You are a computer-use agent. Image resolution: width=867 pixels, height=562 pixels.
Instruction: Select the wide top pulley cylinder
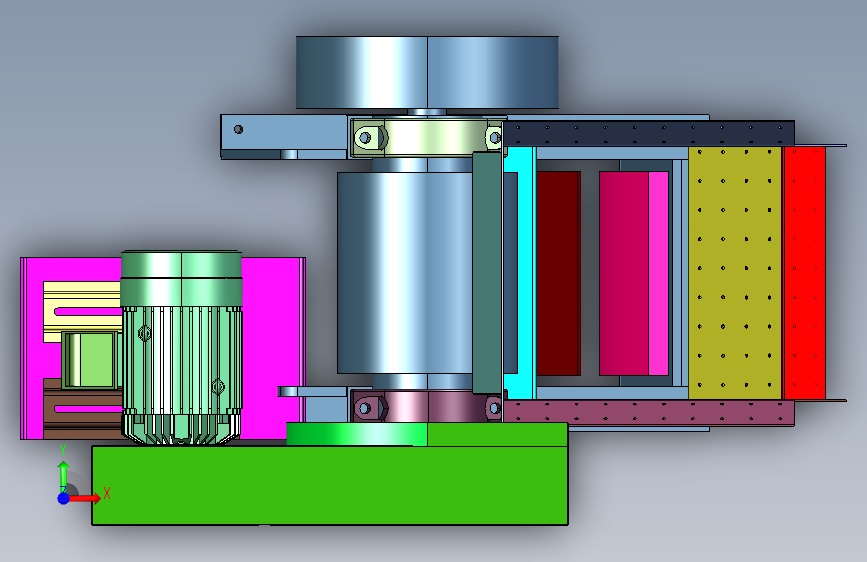point(427,72)
